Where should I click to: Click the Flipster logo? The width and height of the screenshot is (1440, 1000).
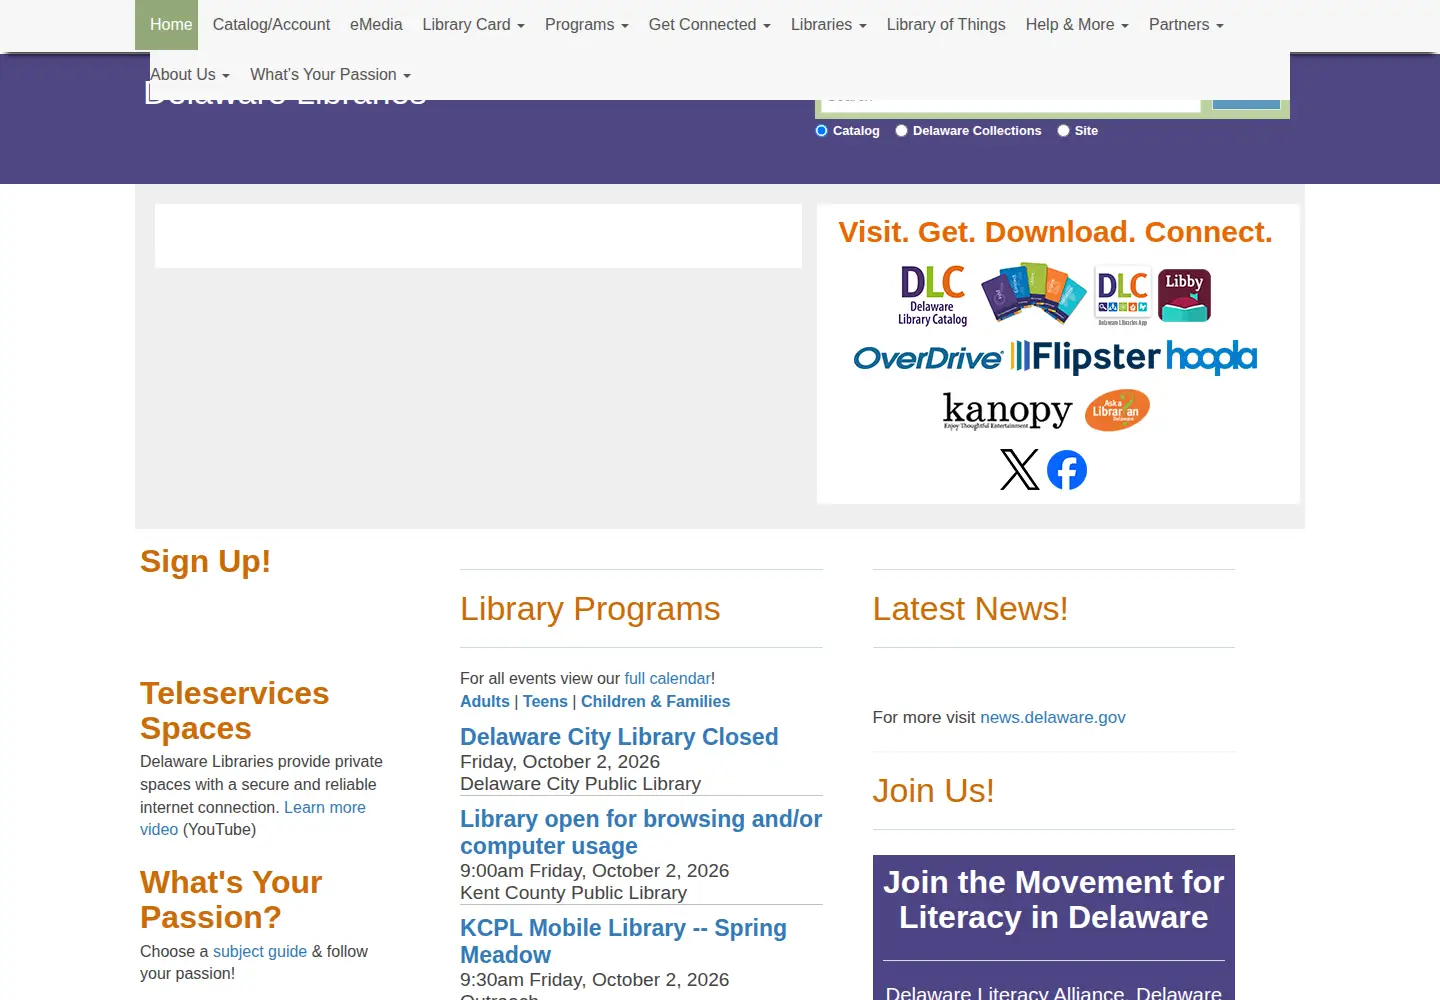coord(1085,356)
